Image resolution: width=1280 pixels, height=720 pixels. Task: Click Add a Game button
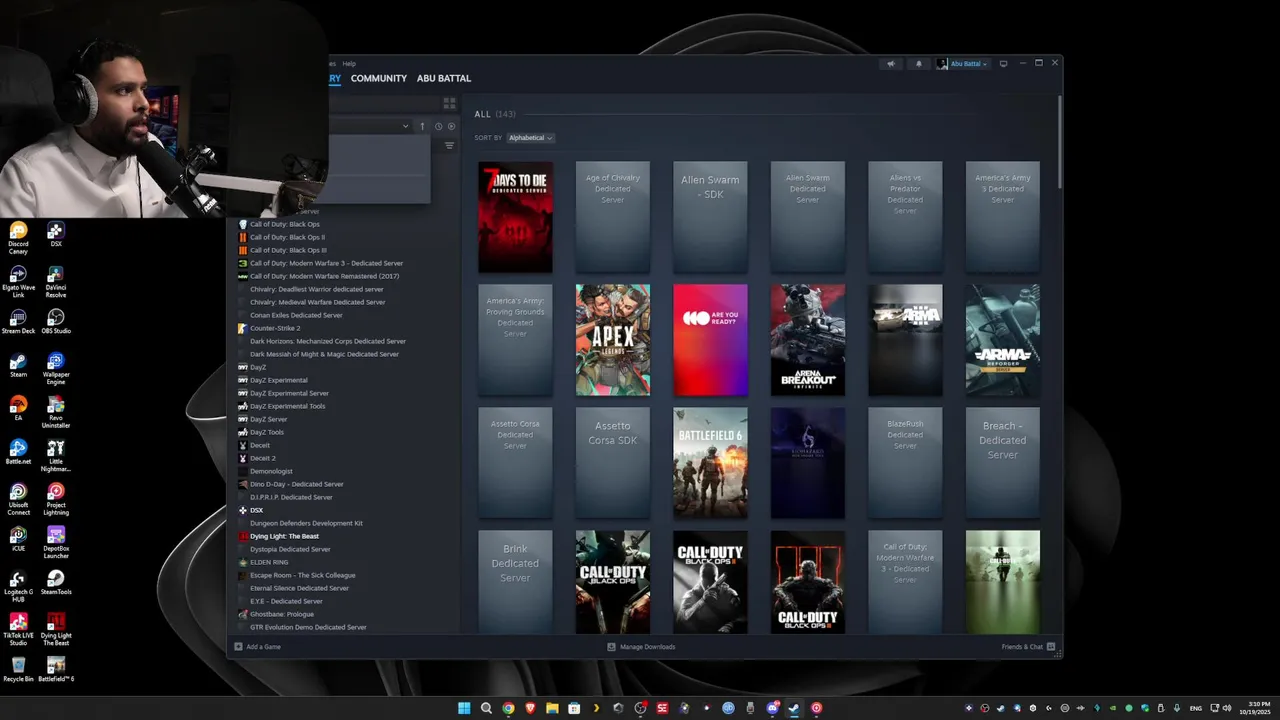(257, 647)
